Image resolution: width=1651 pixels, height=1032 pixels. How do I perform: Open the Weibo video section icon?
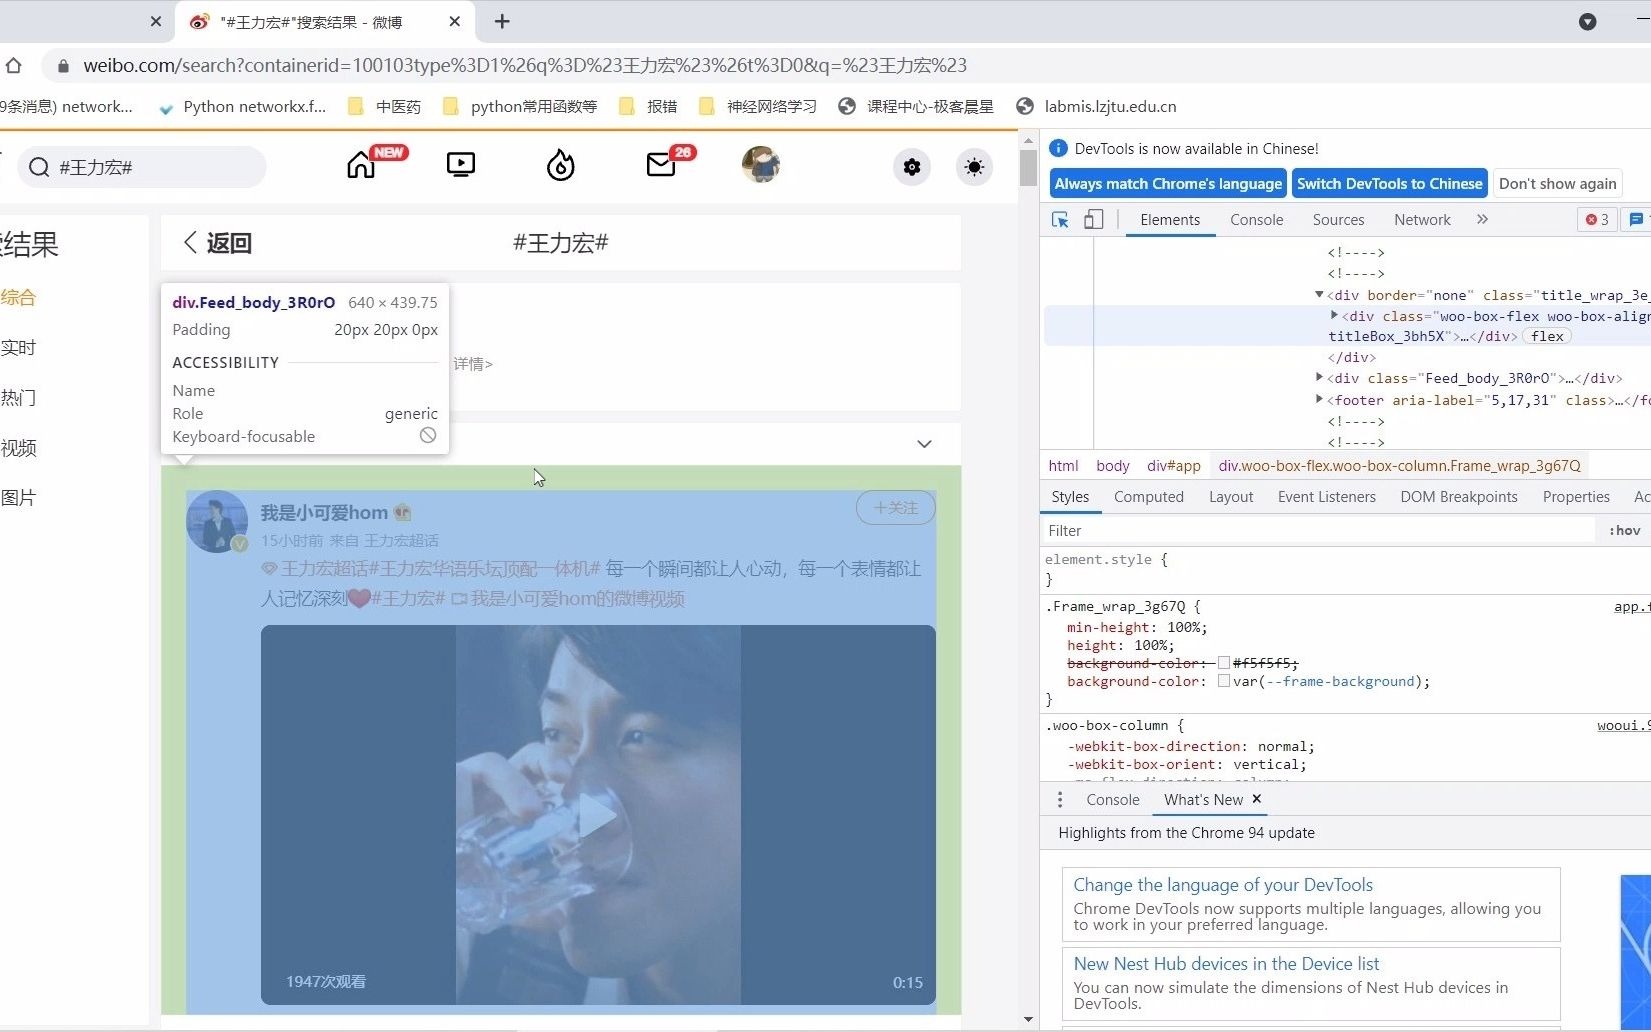(x=461, y=165)
